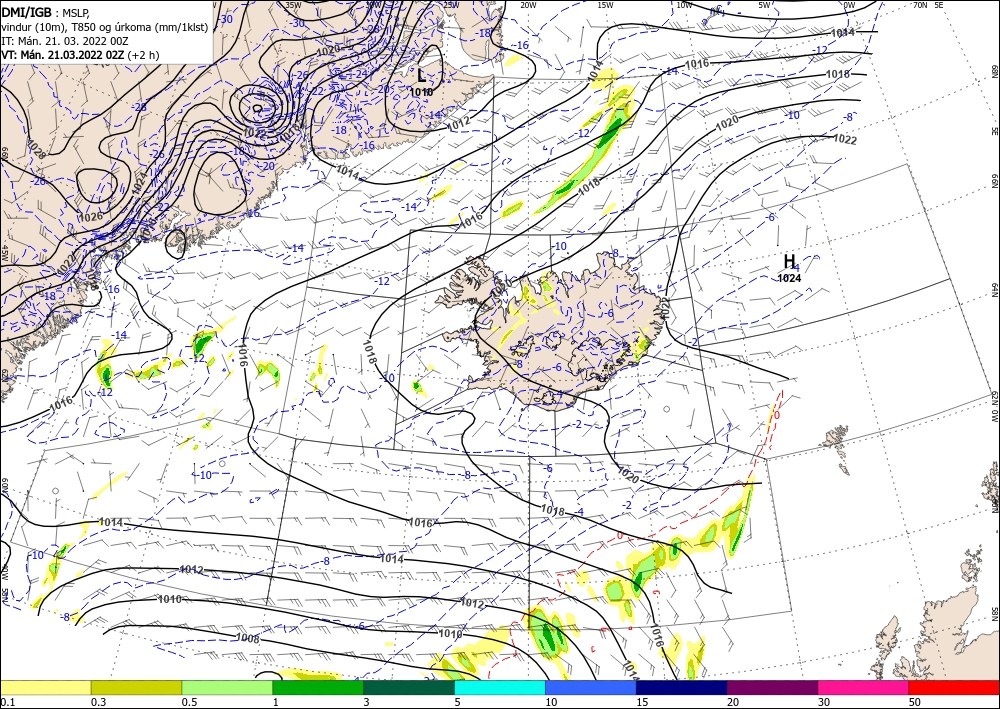Click the 10W longitude label

684,5
